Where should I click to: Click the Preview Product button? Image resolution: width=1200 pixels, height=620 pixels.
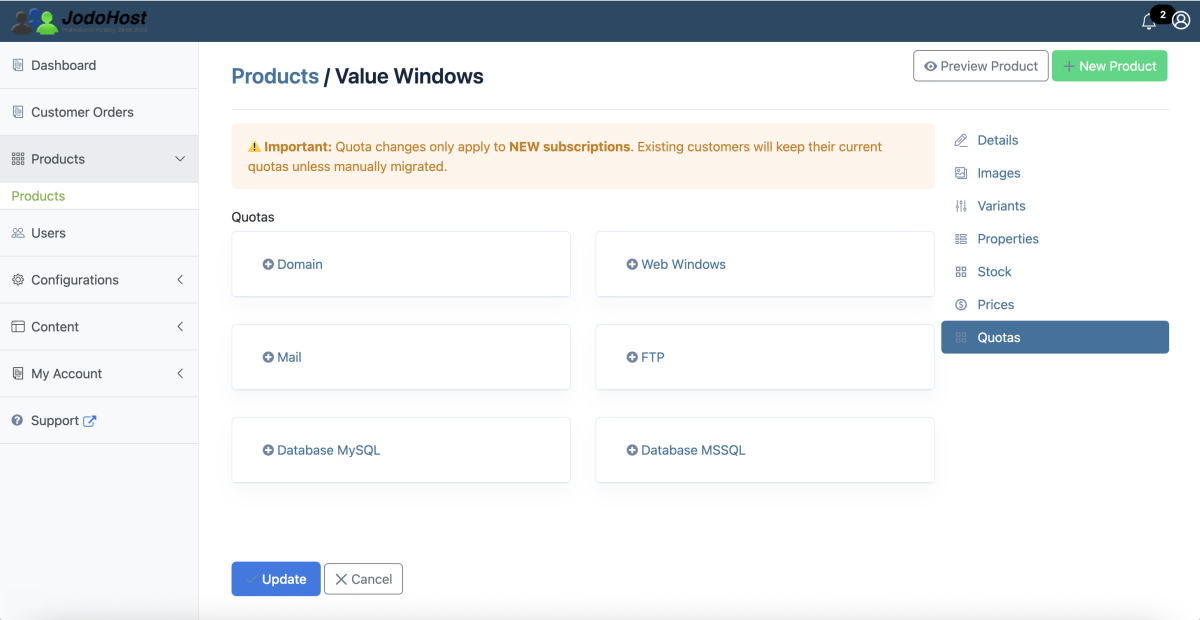[x=981, y=66]
